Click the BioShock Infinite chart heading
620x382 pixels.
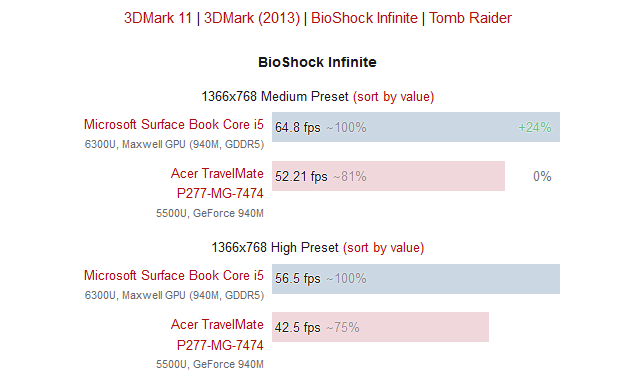317,62
